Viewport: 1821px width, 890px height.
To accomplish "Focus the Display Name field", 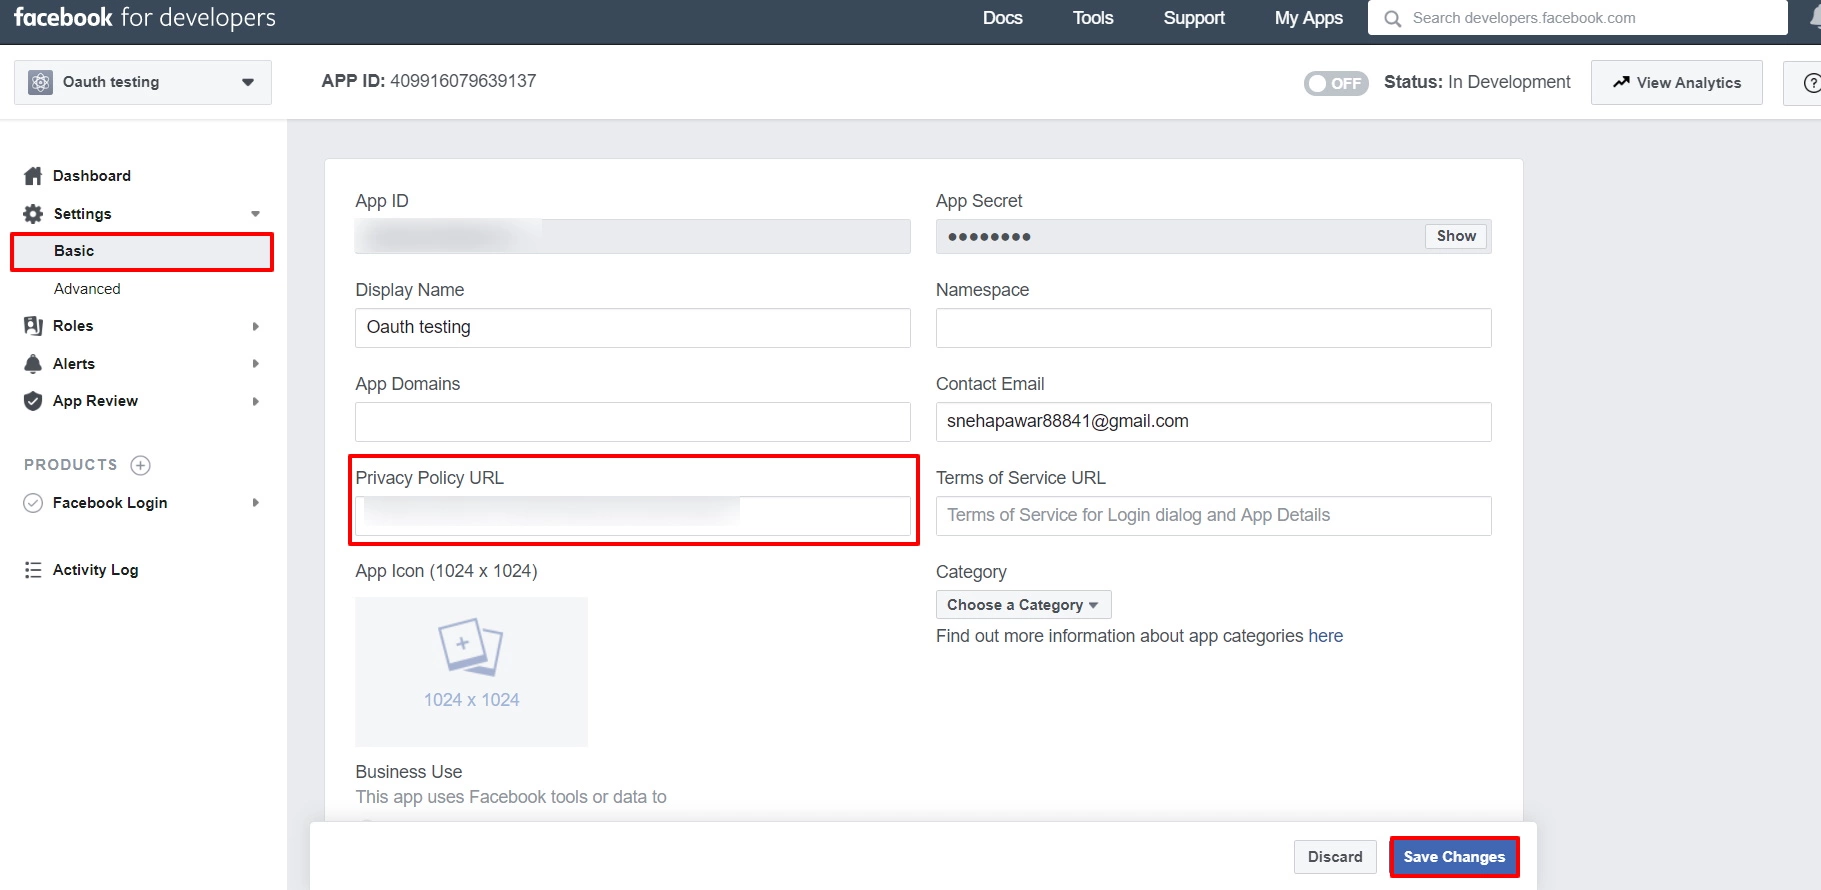I will (633, 328).
